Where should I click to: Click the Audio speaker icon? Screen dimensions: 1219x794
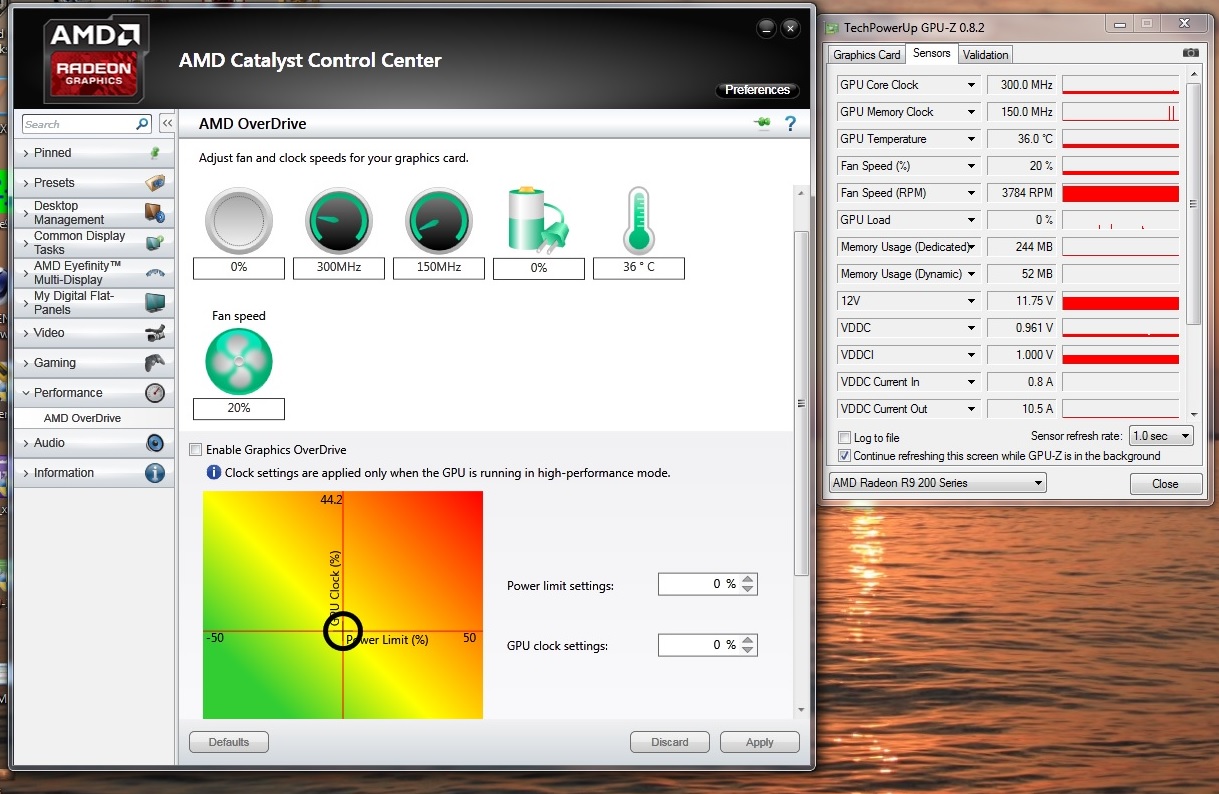pos(154,443)
